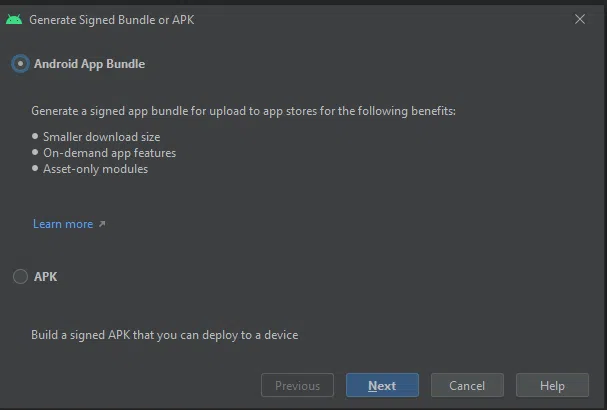The height and width of the screenshot is (410, 607).
Task: Open the Learn more link
Action: point(63,224)
